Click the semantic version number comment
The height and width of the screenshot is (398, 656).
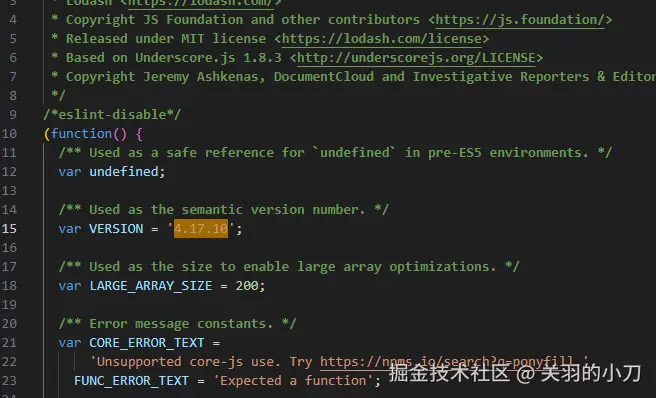tap(223, 210)
